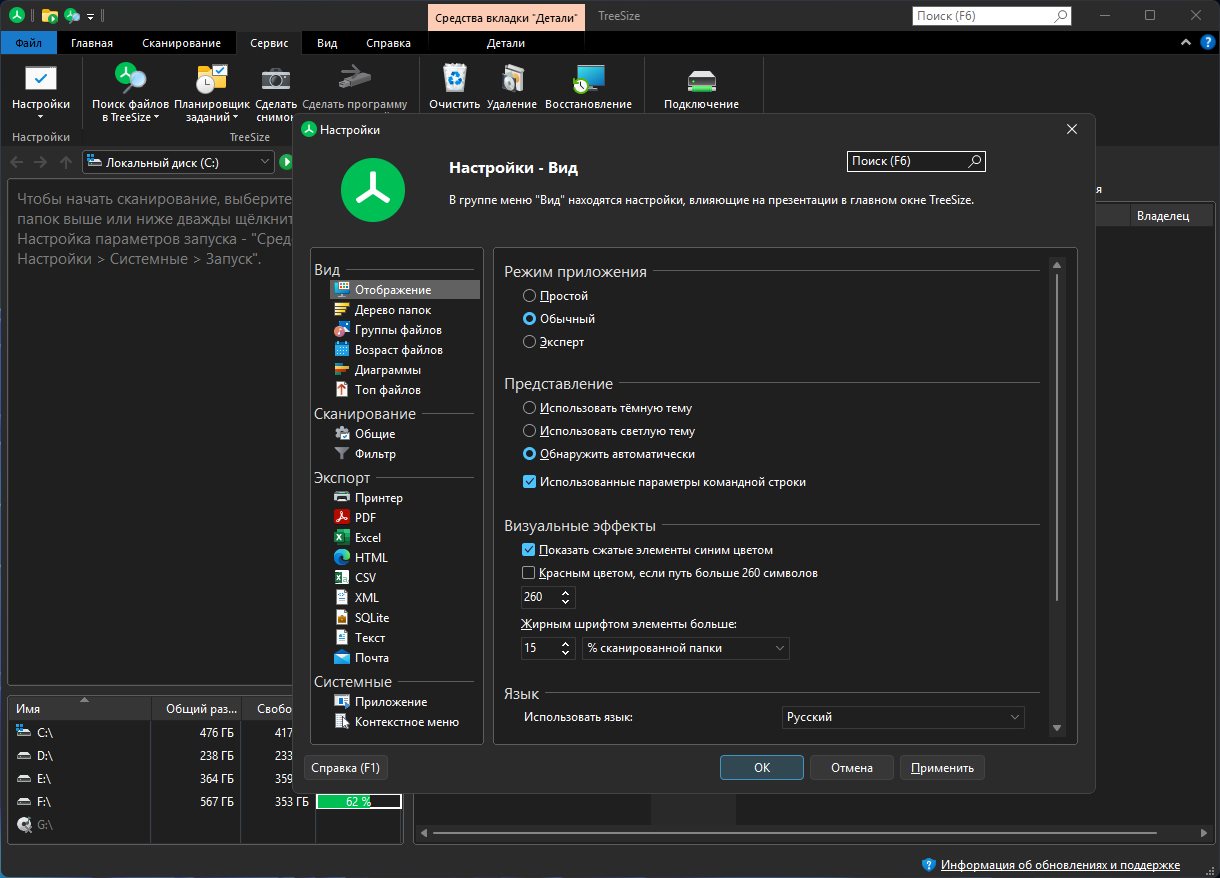Choose Использовать тёмную тему option

[x=530, y=408]
